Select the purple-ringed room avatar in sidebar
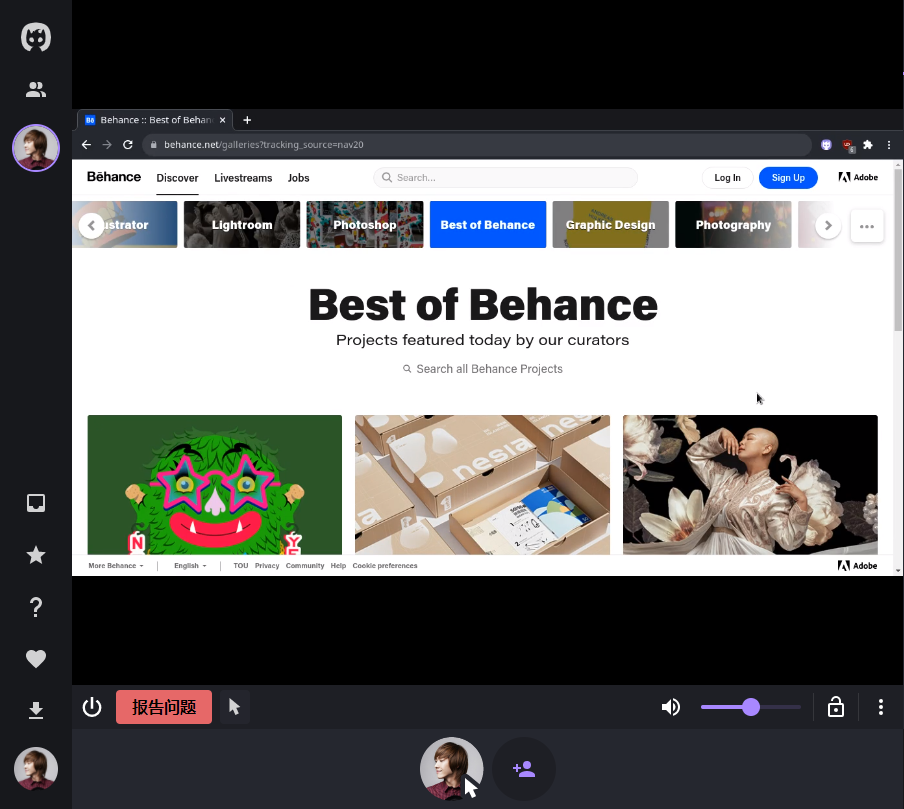 (x=36, y=148)
